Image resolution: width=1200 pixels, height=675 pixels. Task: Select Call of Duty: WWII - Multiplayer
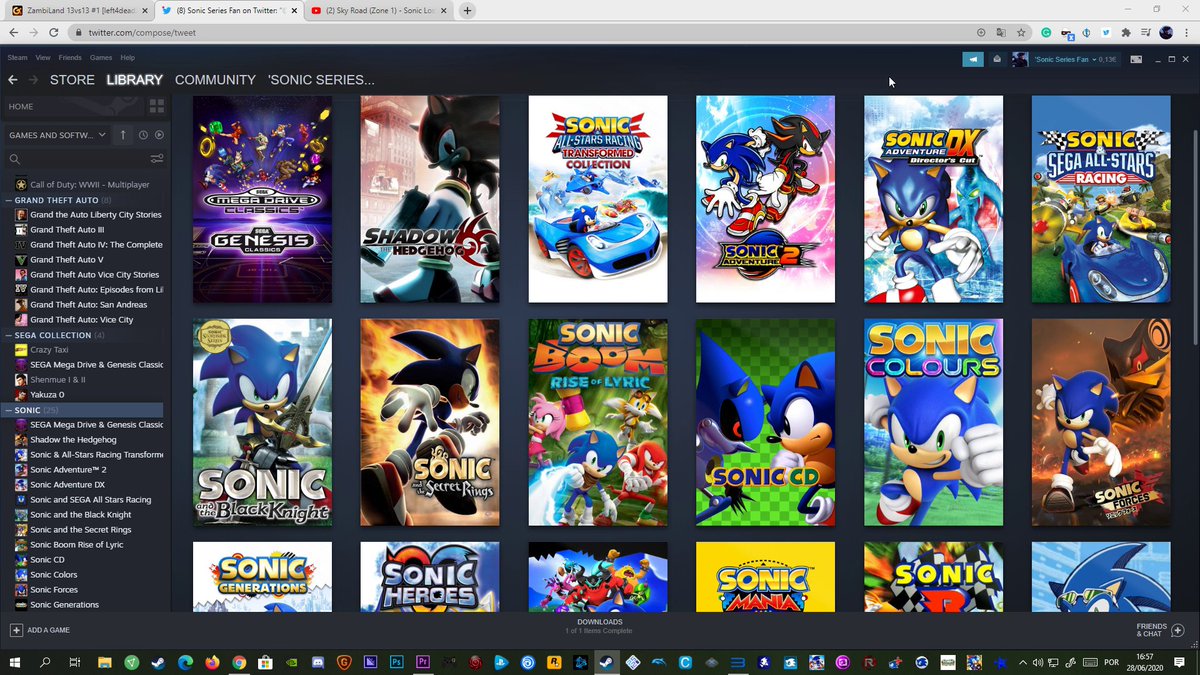tap(89, 185)
